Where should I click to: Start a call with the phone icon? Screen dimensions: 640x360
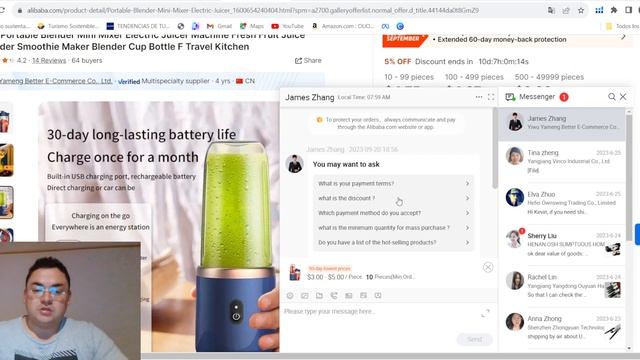[x=334, y=296]
